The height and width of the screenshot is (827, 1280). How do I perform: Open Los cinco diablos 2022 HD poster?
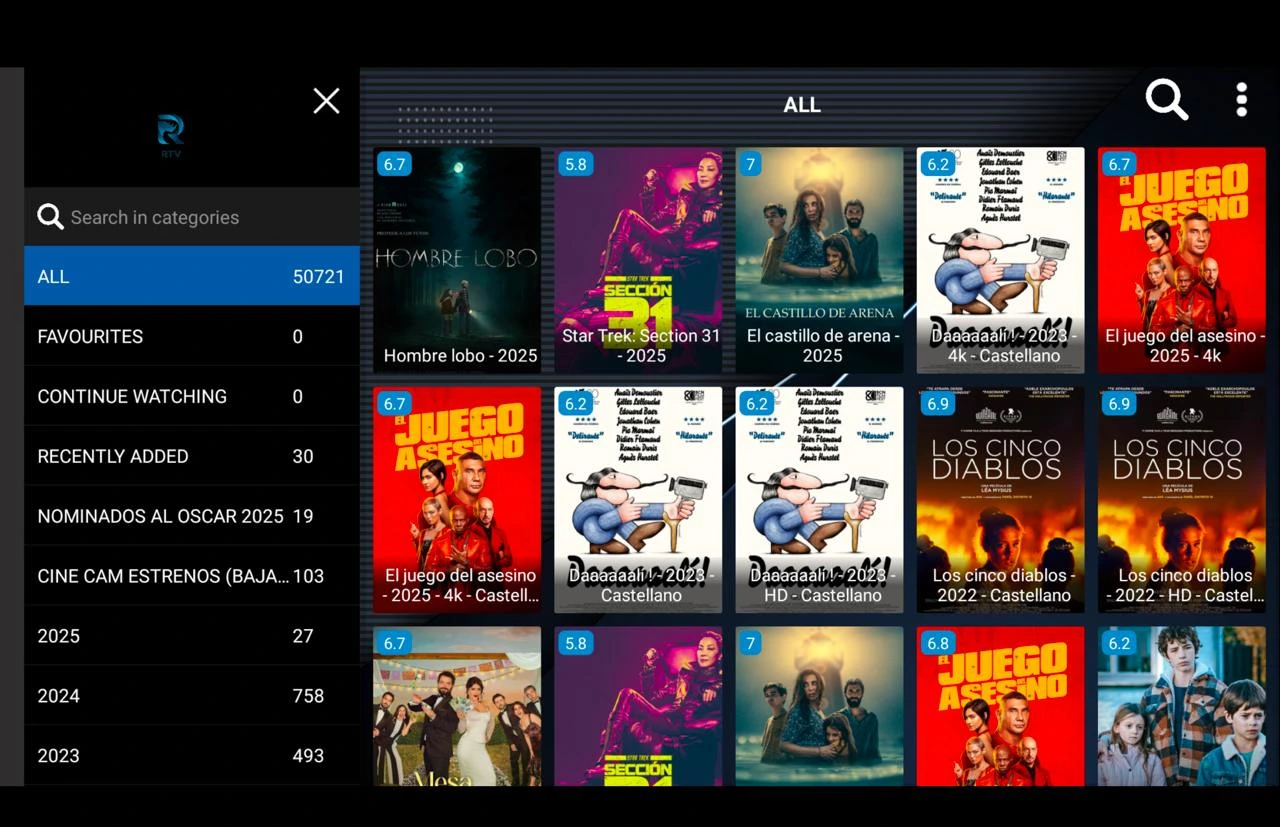[1182, 500]
